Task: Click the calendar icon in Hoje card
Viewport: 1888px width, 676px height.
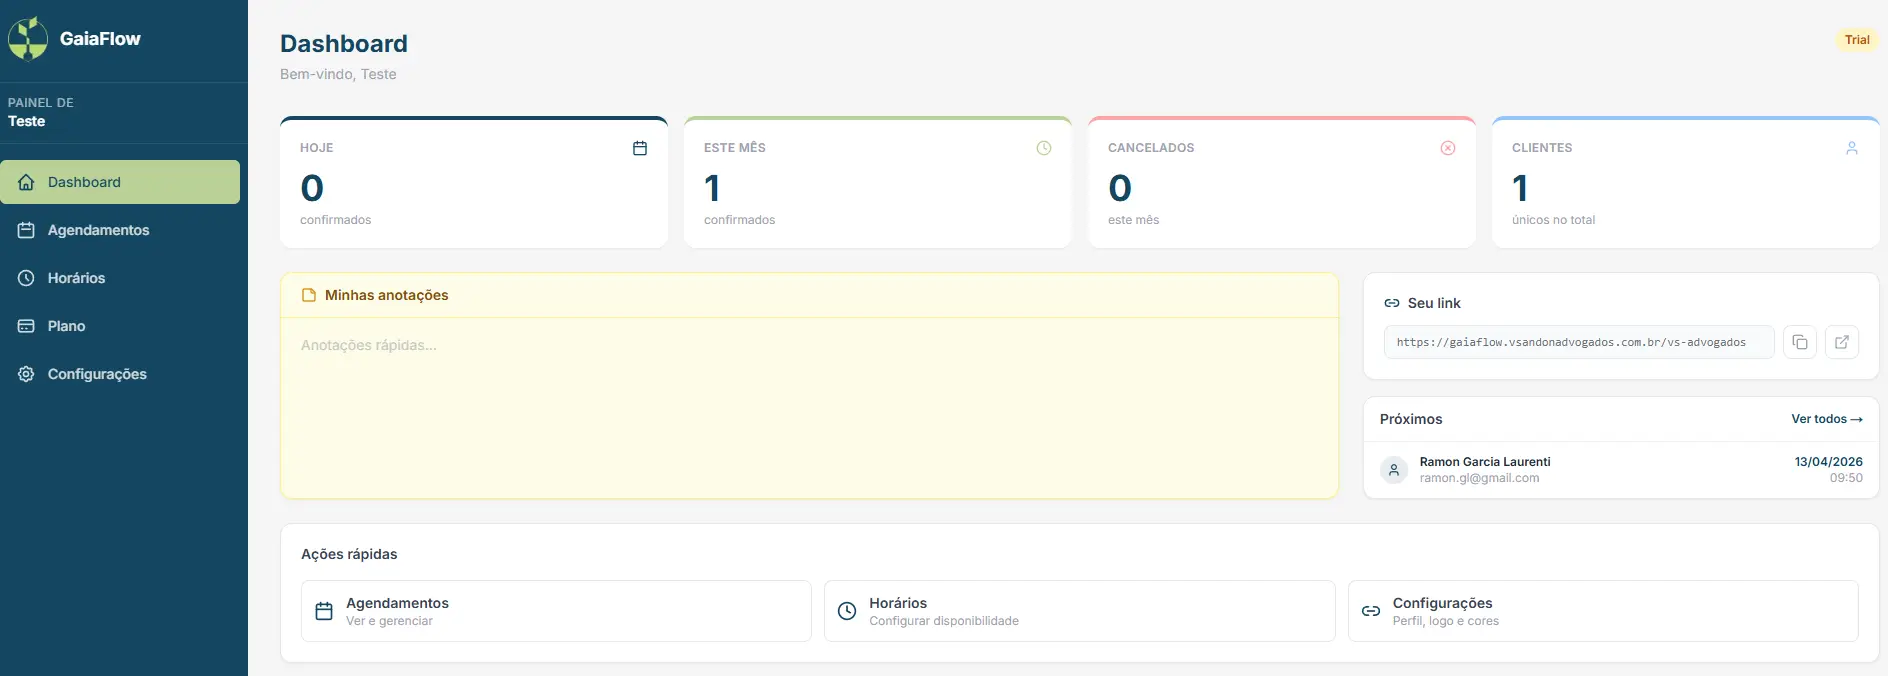Action: click(640, 148)
